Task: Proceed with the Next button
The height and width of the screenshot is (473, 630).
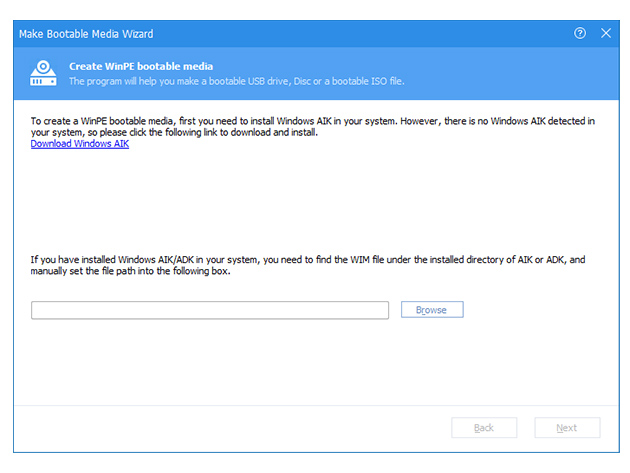Action: click(567, 428)
